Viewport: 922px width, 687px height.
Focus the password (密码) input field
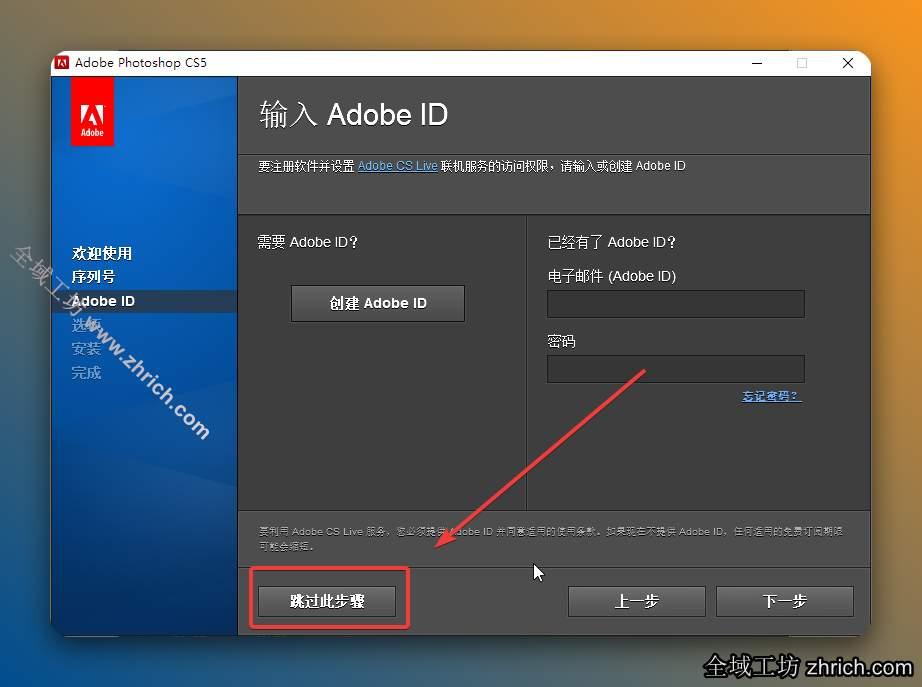click(x=676, y=369)
